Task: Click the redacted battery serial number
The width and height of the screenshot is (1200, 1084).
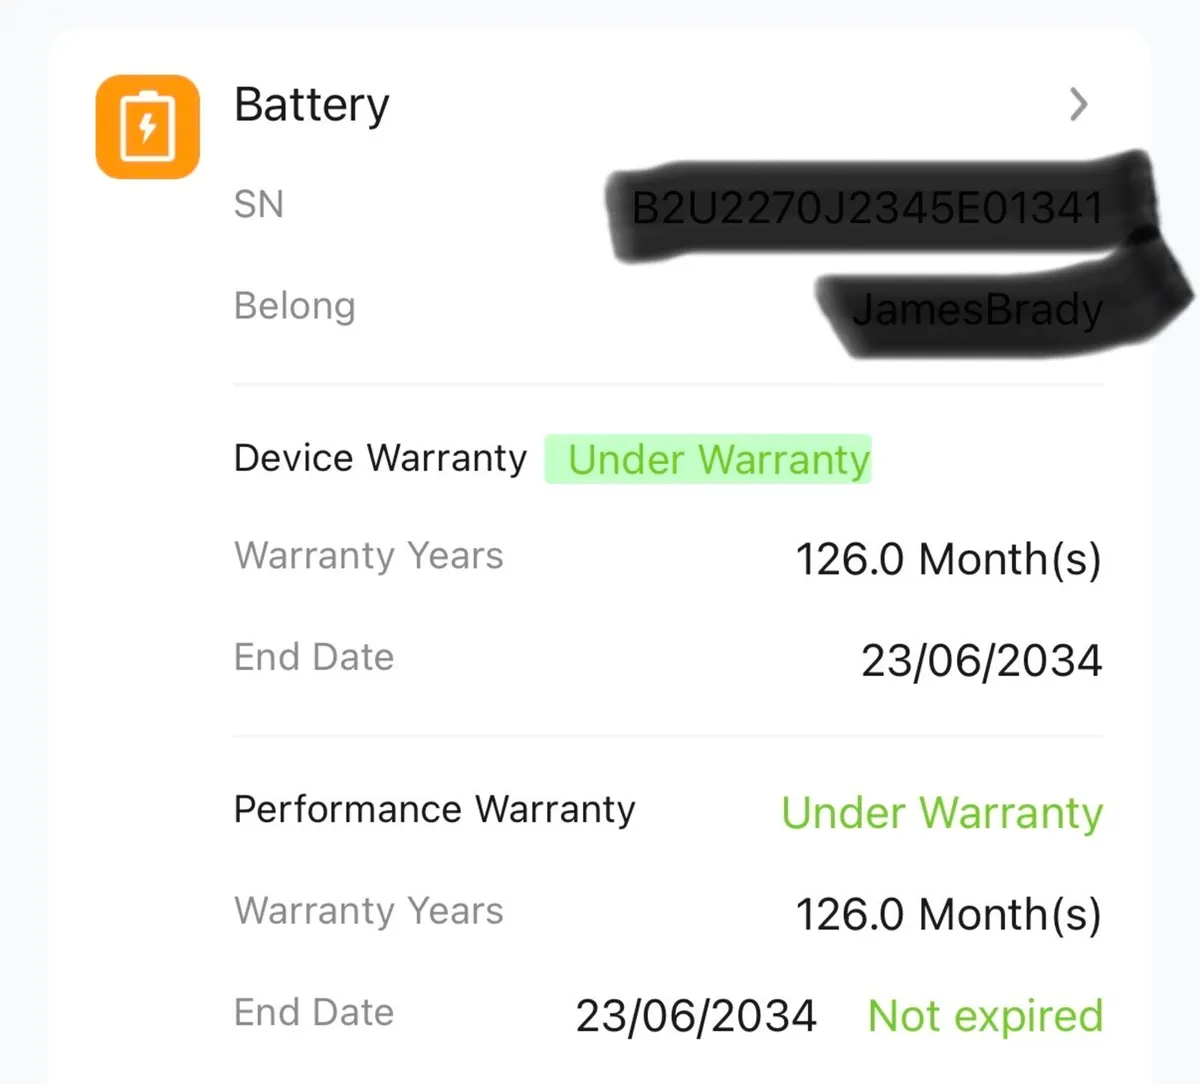Action: coord(868,209)
